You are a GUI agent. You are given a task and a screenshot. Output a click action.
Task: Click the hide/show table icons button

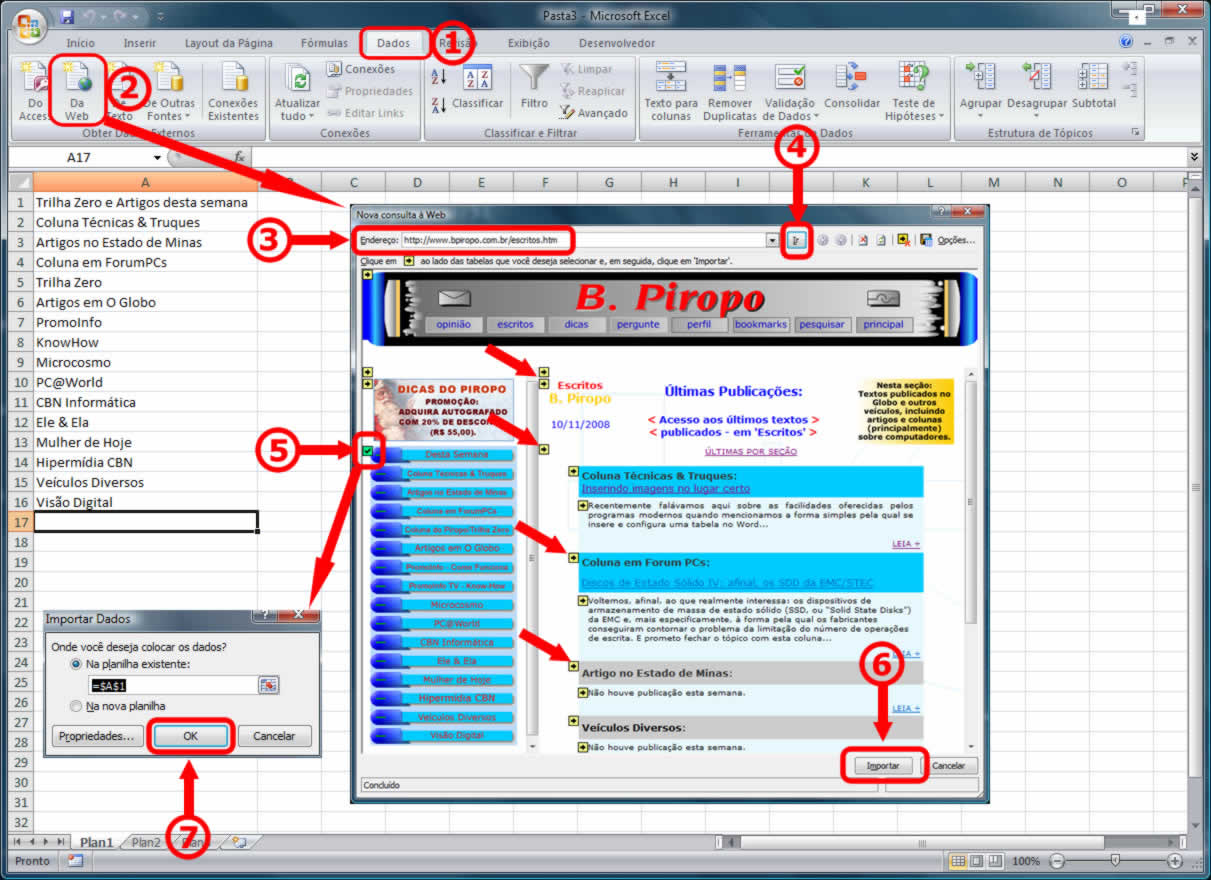(903, 240)
